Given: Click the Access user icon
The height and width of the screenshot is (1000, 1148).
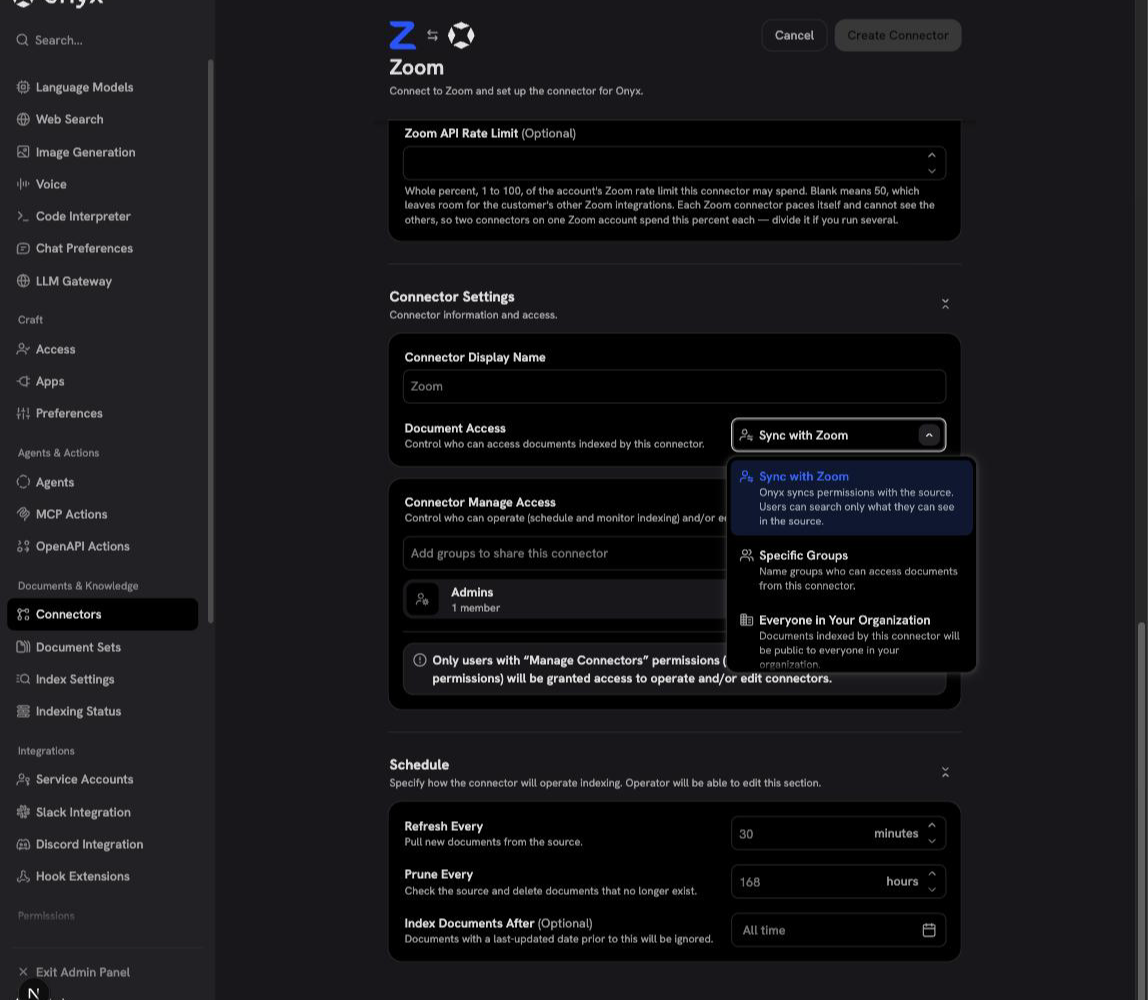Looking at the screenshot, I should pyautogui.click(x=23, y=349).
